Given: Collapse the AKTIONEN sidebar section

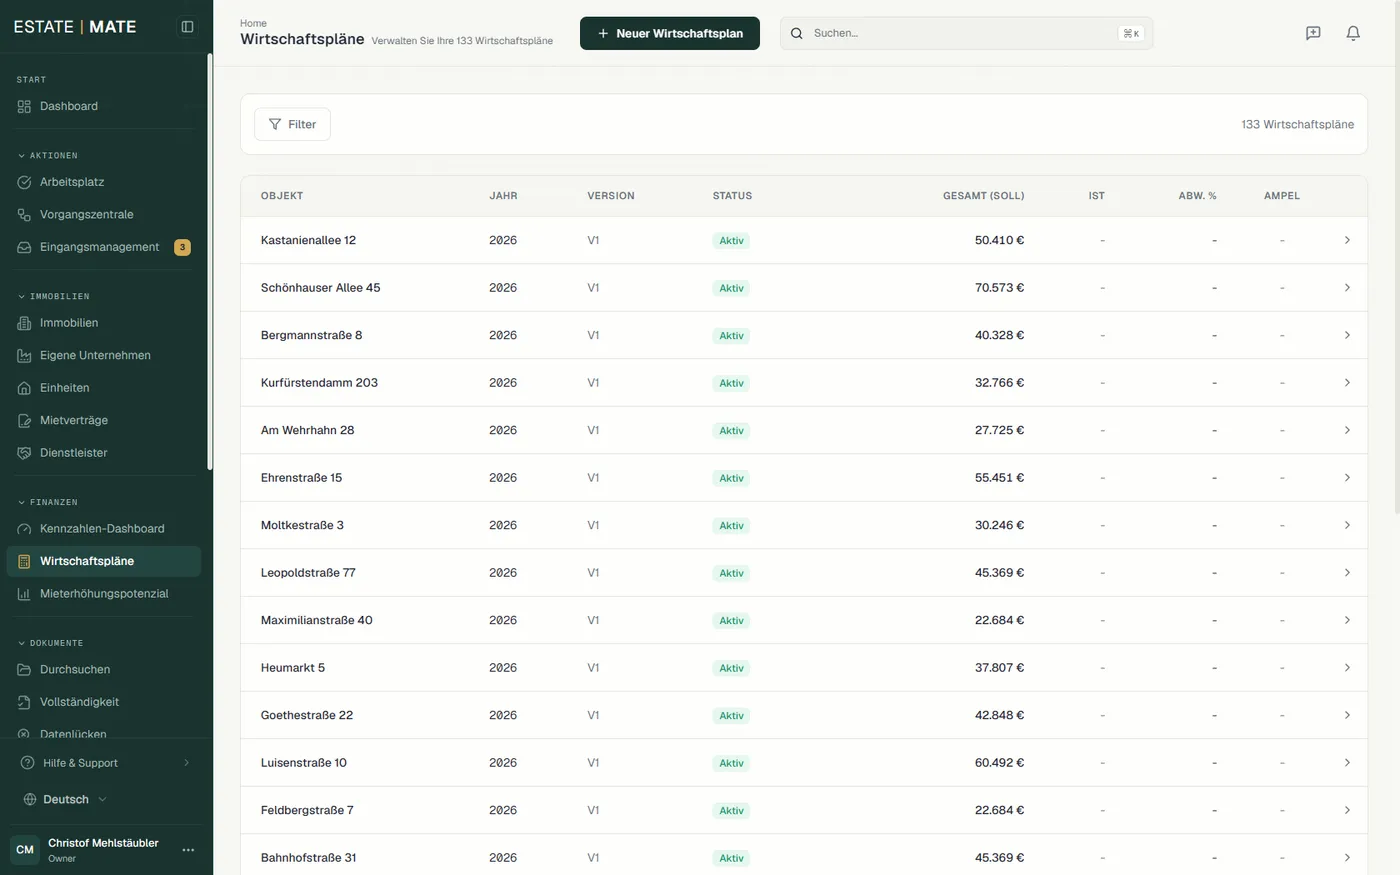Looking at the screenshot, I should (48, 156).
